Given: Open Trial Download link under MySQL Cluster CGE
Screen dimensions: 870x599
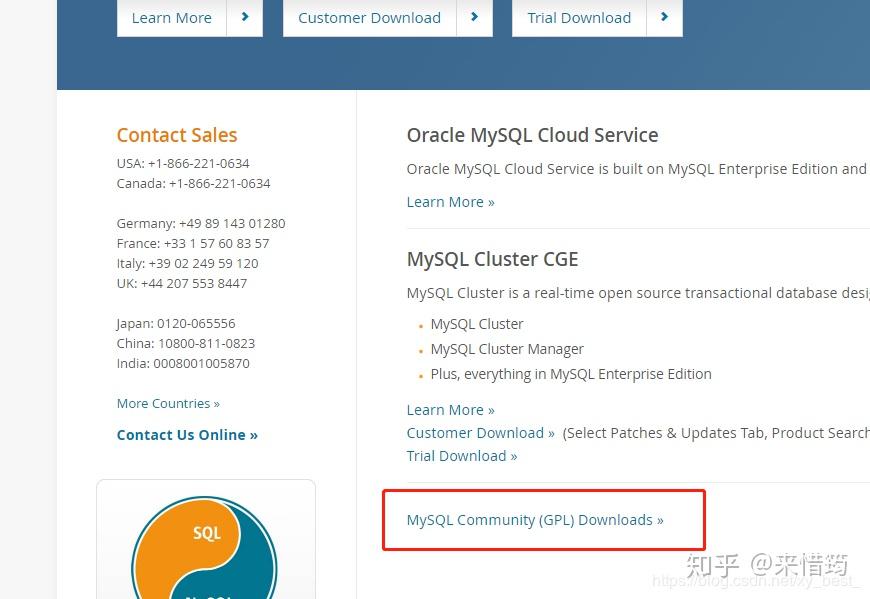Looking at the screenshot, I should 462,456.
